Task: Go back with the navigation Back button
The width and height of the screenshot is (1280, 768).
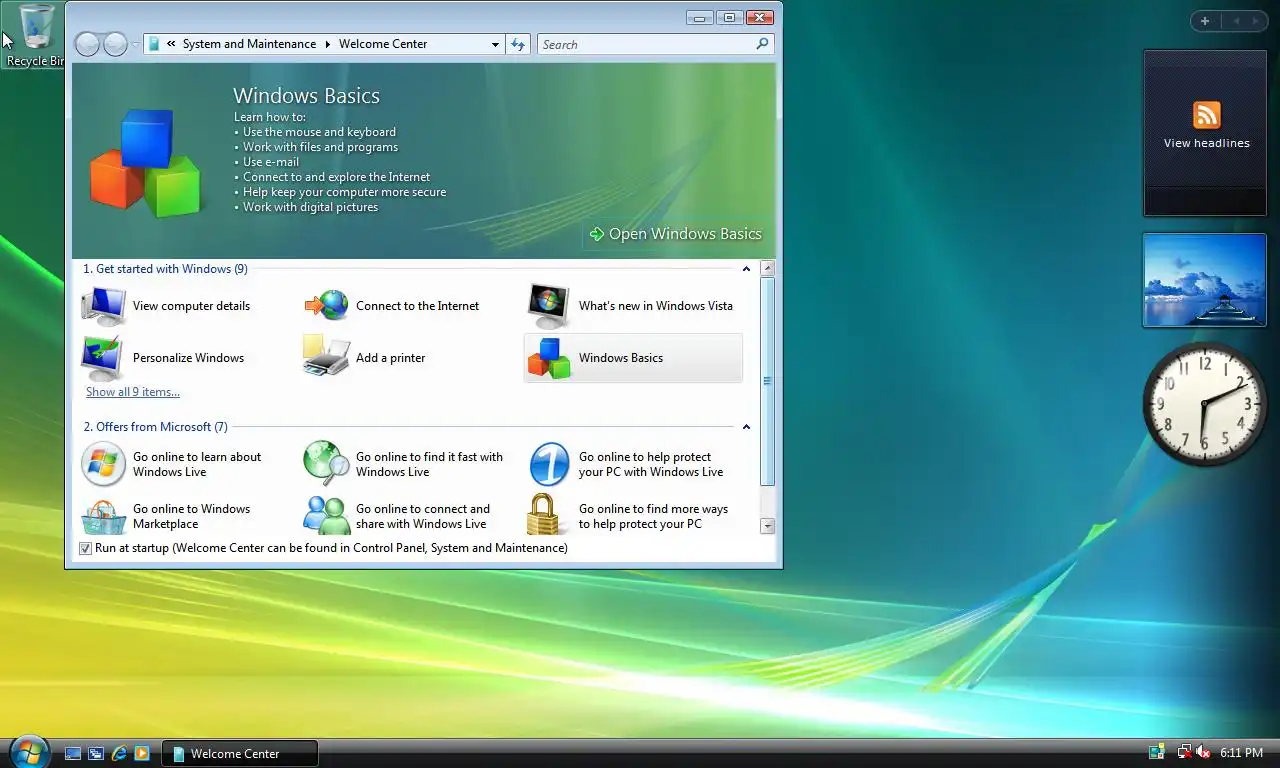Action: pos(88,44)
